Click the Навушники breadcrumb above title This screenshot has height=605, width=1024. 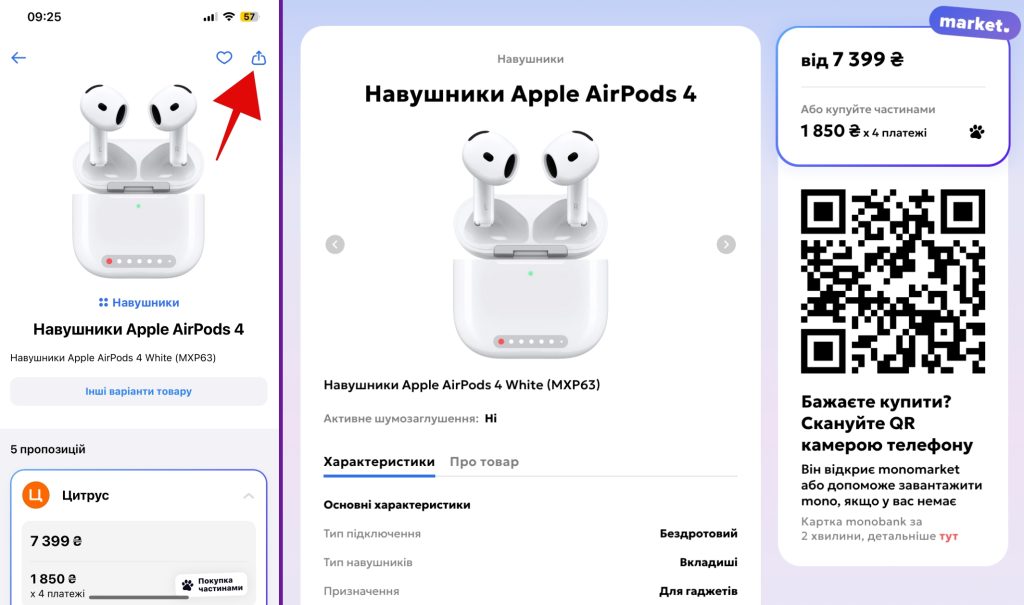click(530, 59)
